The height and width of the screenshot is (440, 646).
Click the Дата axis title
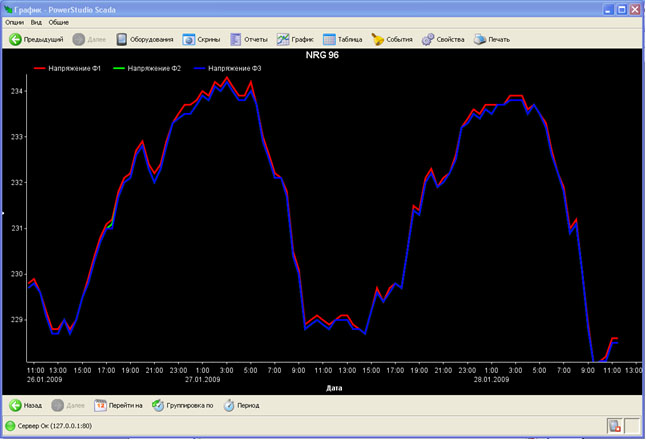(334, 388)
